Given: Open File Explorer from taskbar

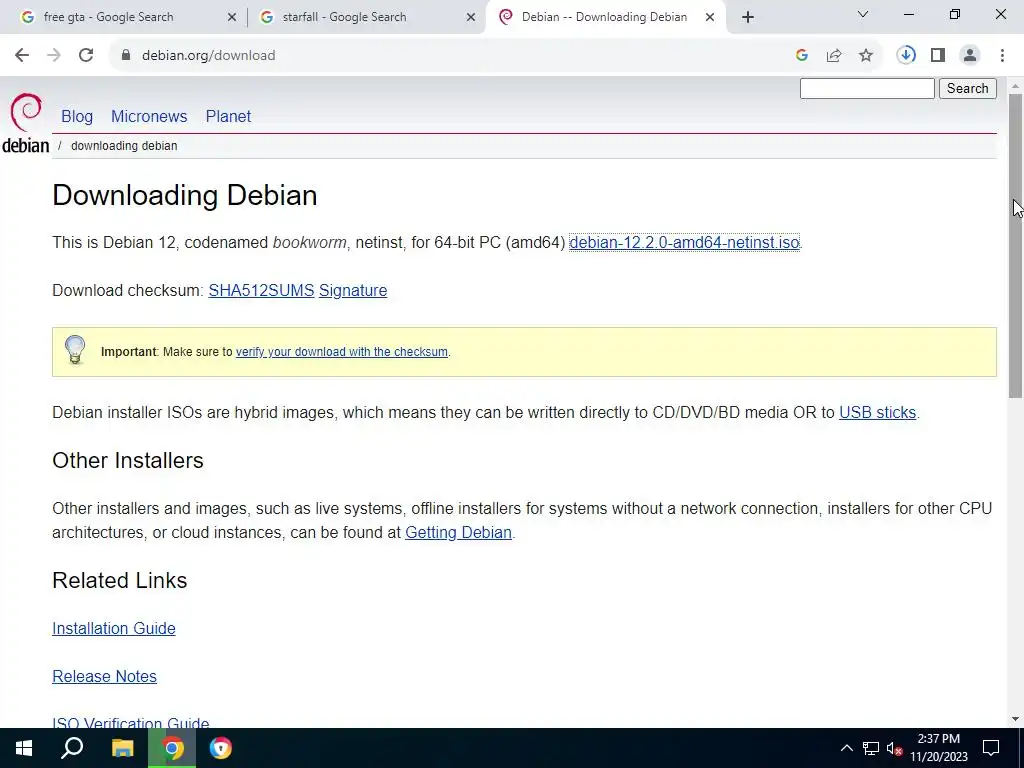Looking at the screenshot, I should [122, 748].
